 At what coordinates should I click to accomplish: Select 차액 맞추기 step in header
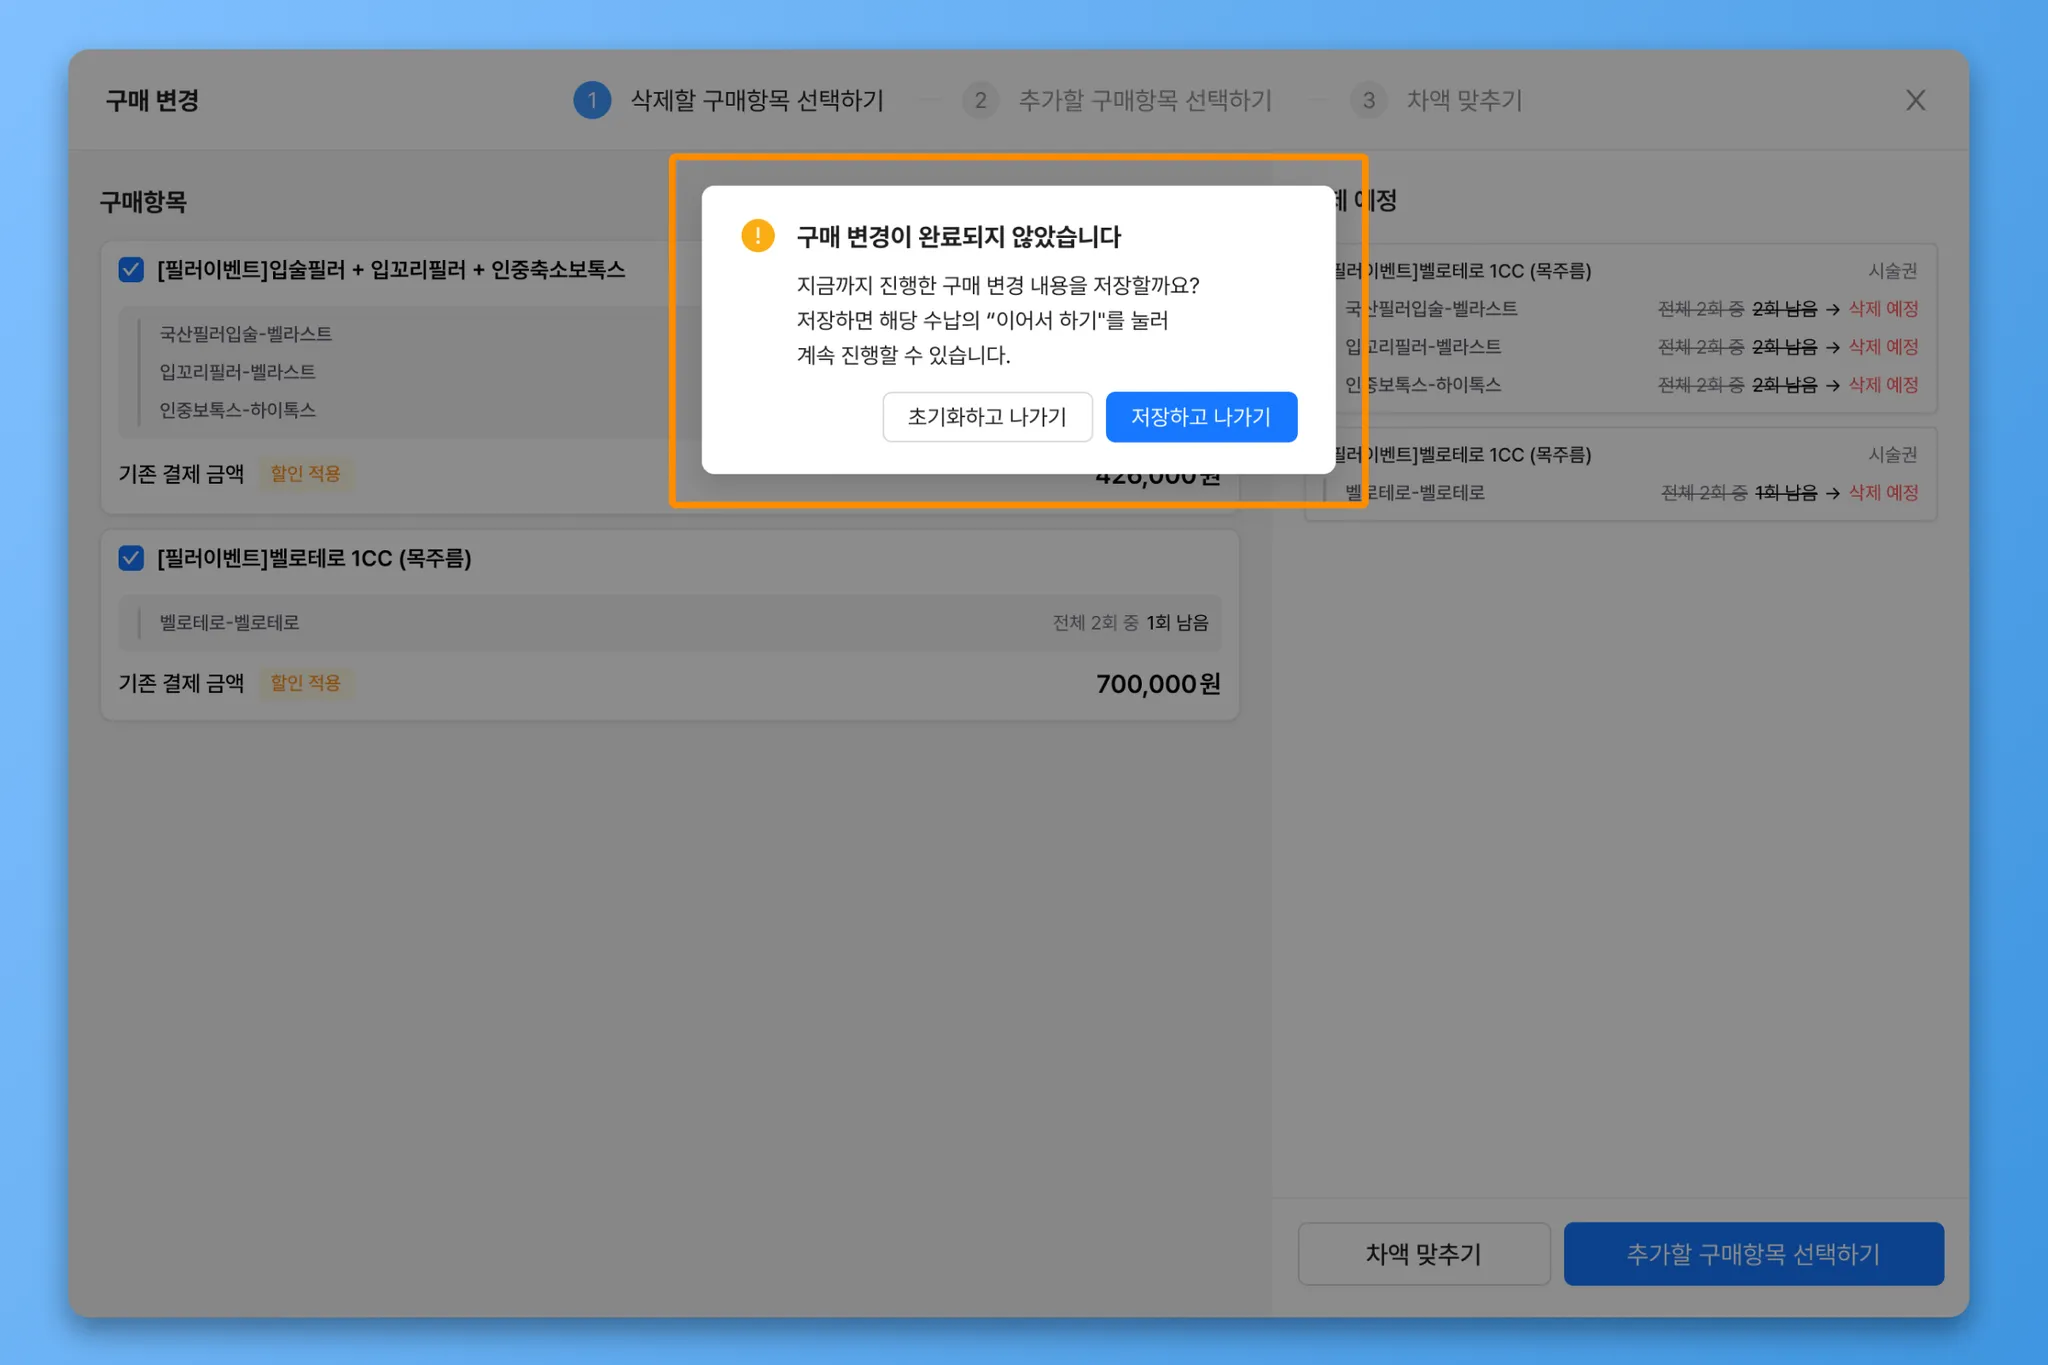pyautogui.click(x=1463, y=100)
